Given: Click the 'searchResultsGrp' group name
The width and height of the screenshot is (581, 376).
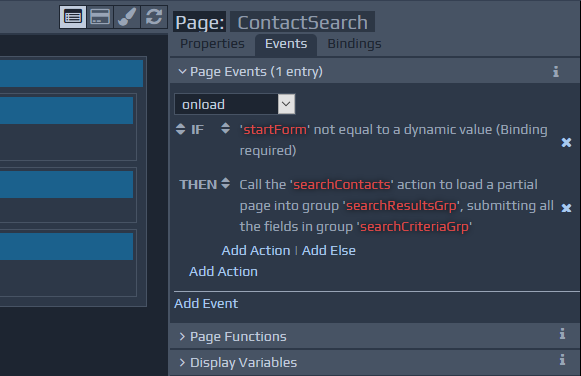Looking at the screenshot, I should pyautogui.click(x=401, y=206).
